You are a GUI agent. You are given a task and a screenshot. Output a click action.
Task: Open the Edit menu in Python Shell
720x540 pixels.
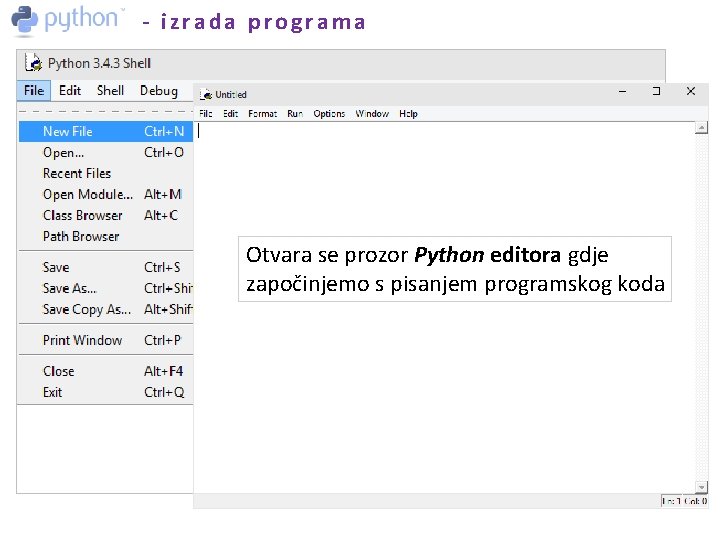tap(70, 90)
